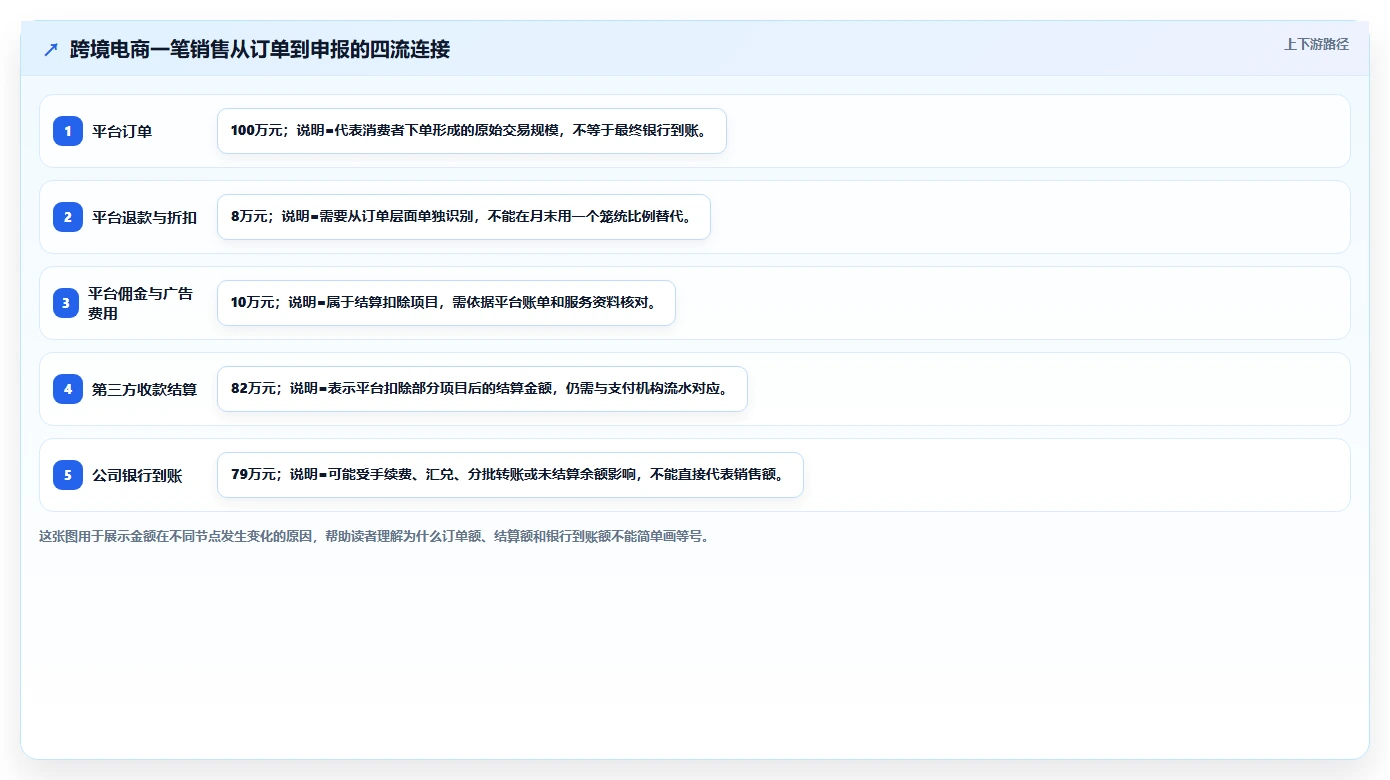Select step 3 number badge
The width and height of the screenshot is (1390, 780).
pyautogui.click(x=68, y=303)
